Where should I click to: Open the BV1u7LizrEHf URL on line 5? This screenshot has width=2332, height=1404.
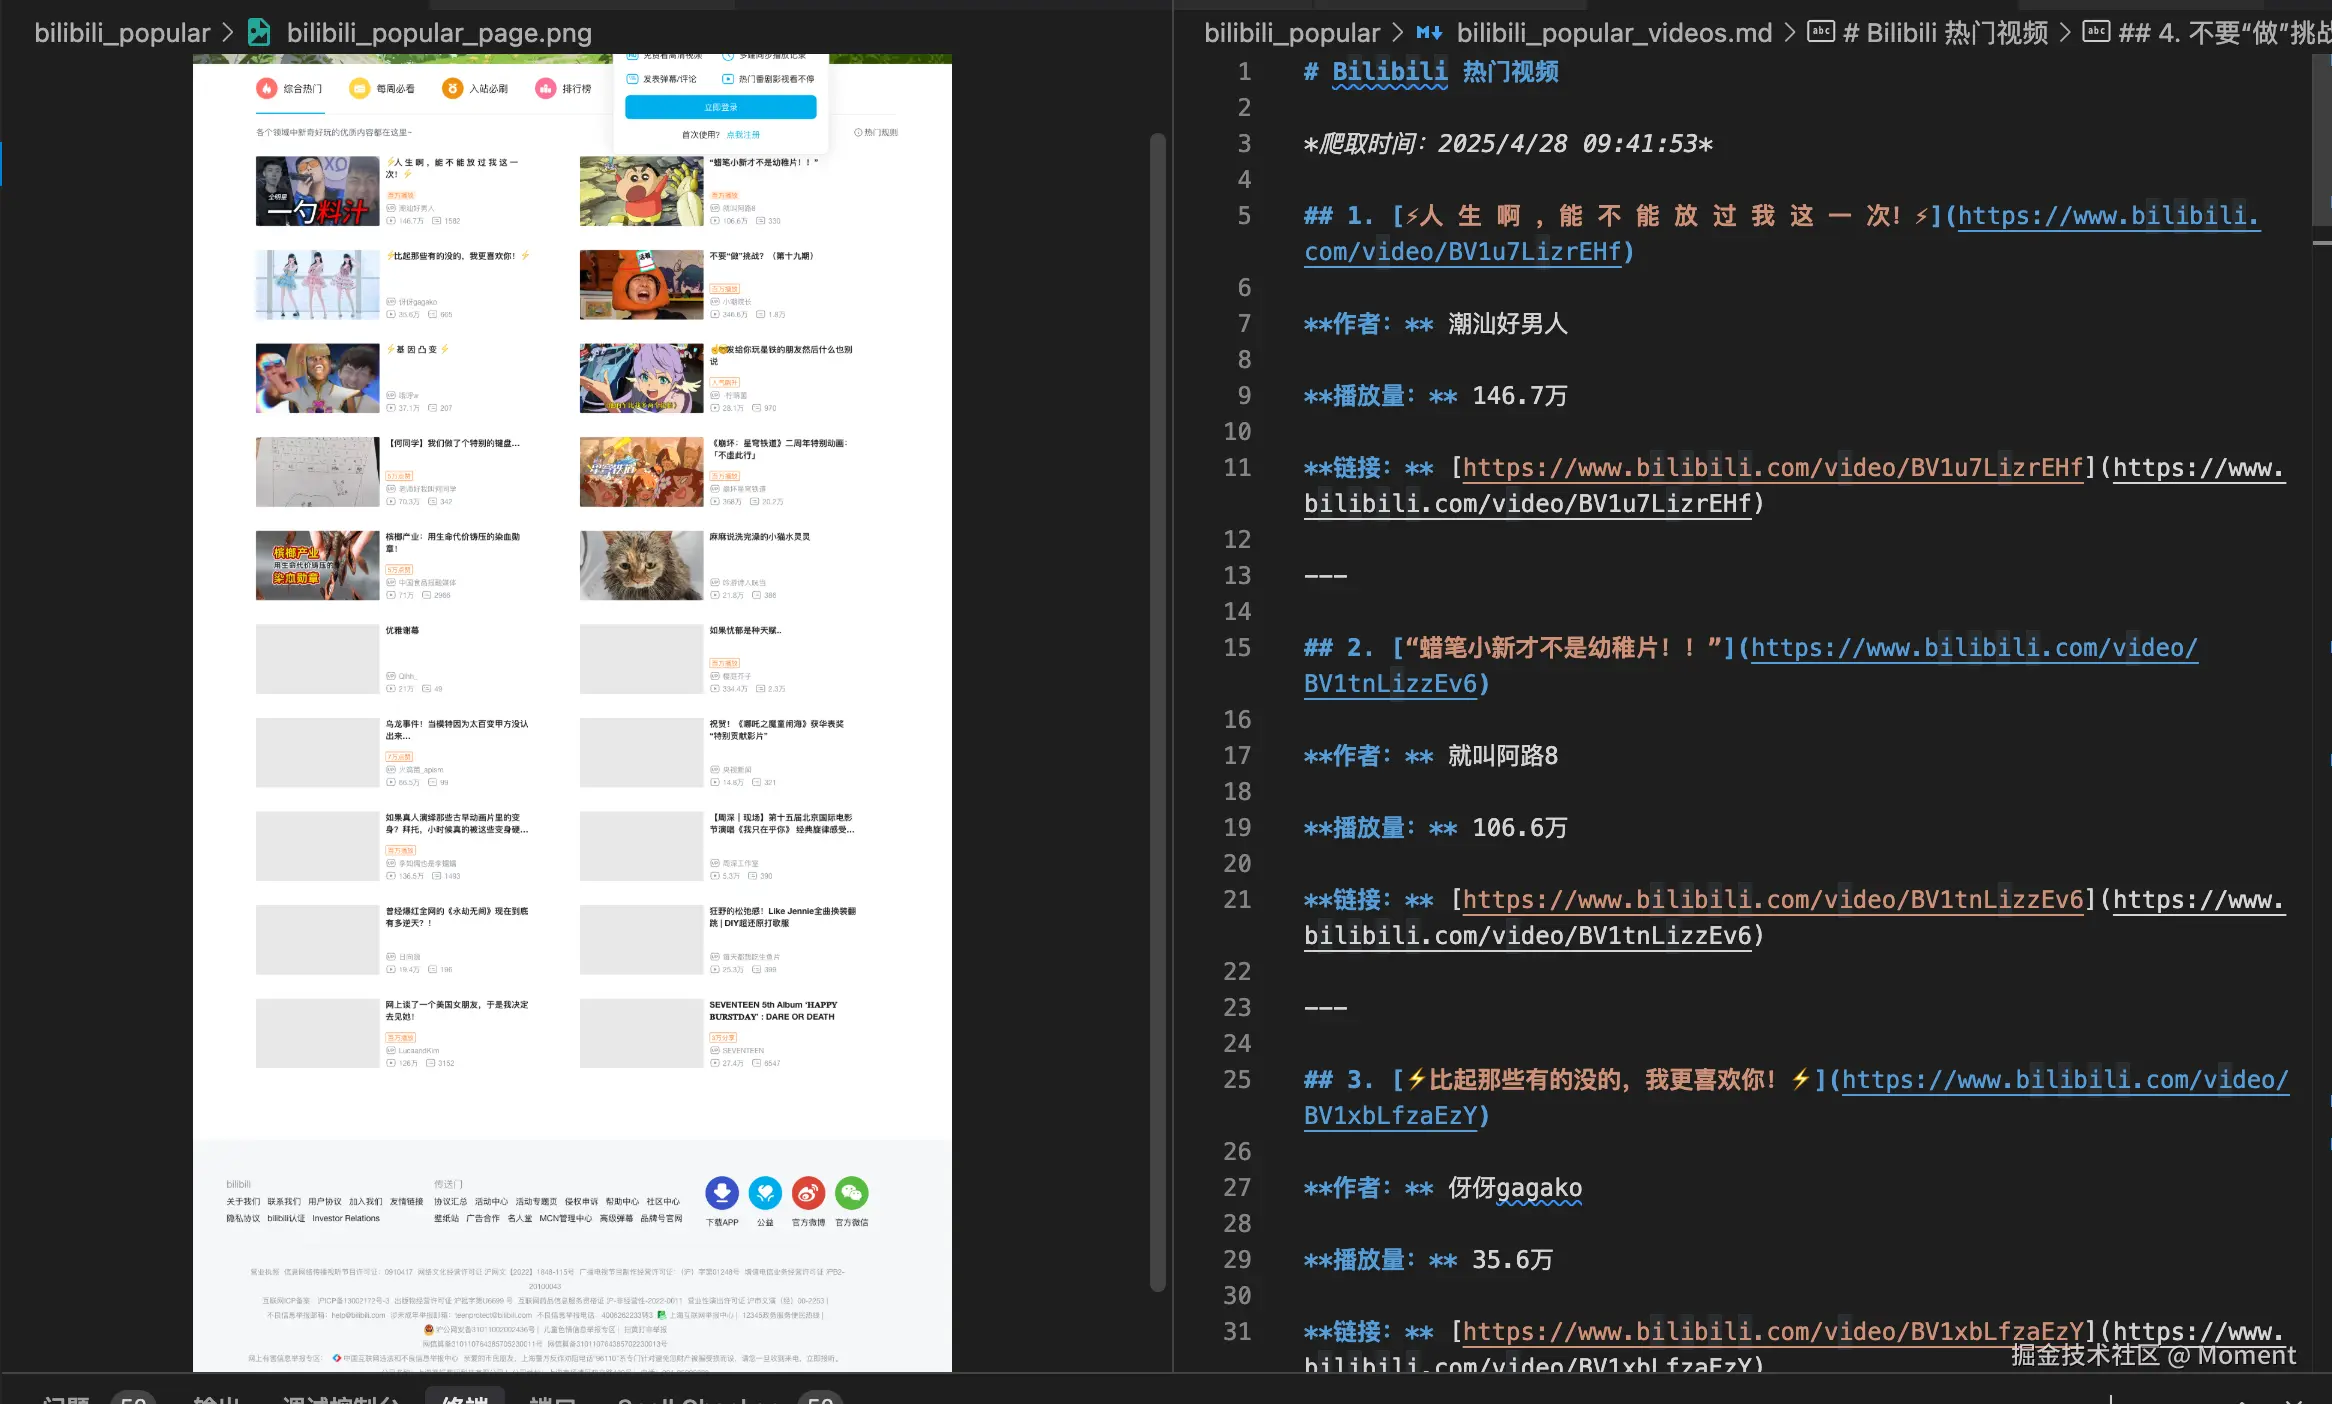[x=1781, y=233]
